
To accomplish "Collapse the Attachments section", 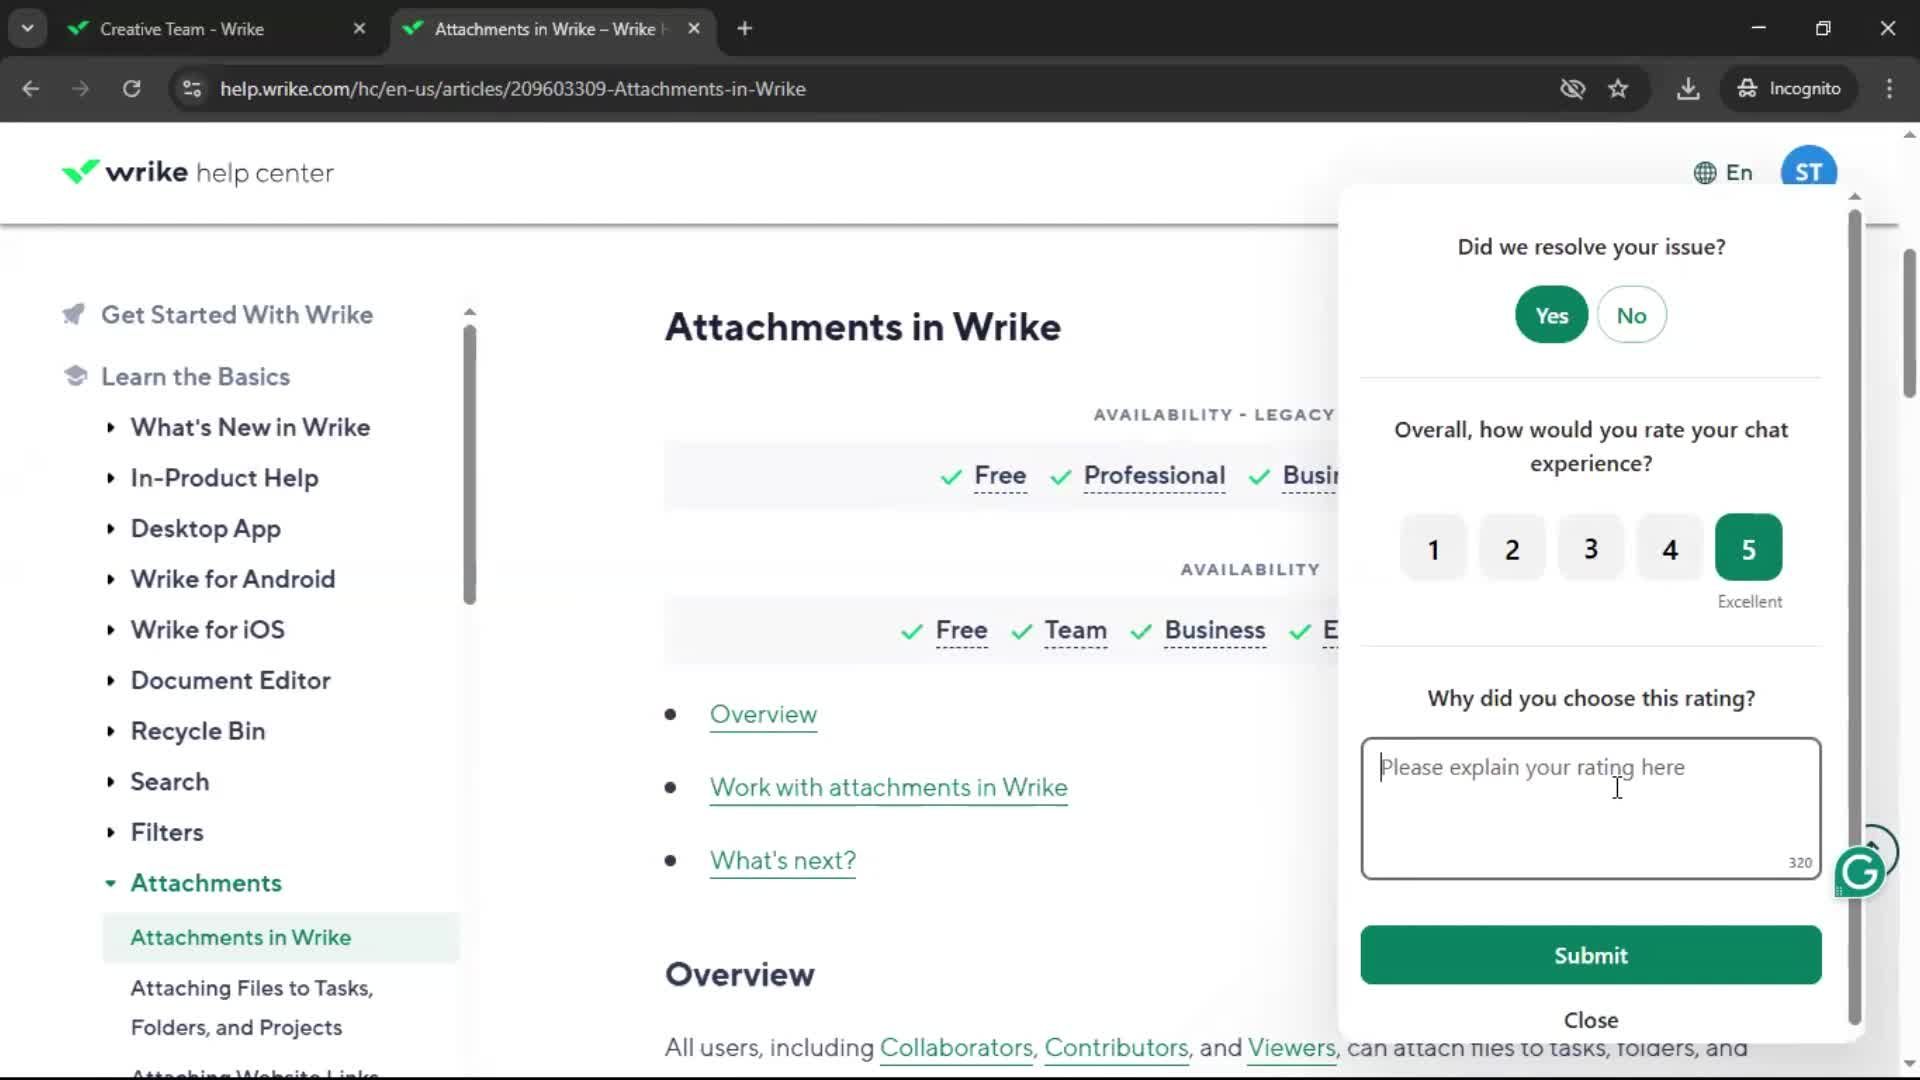I will click(x=110, y=883).
